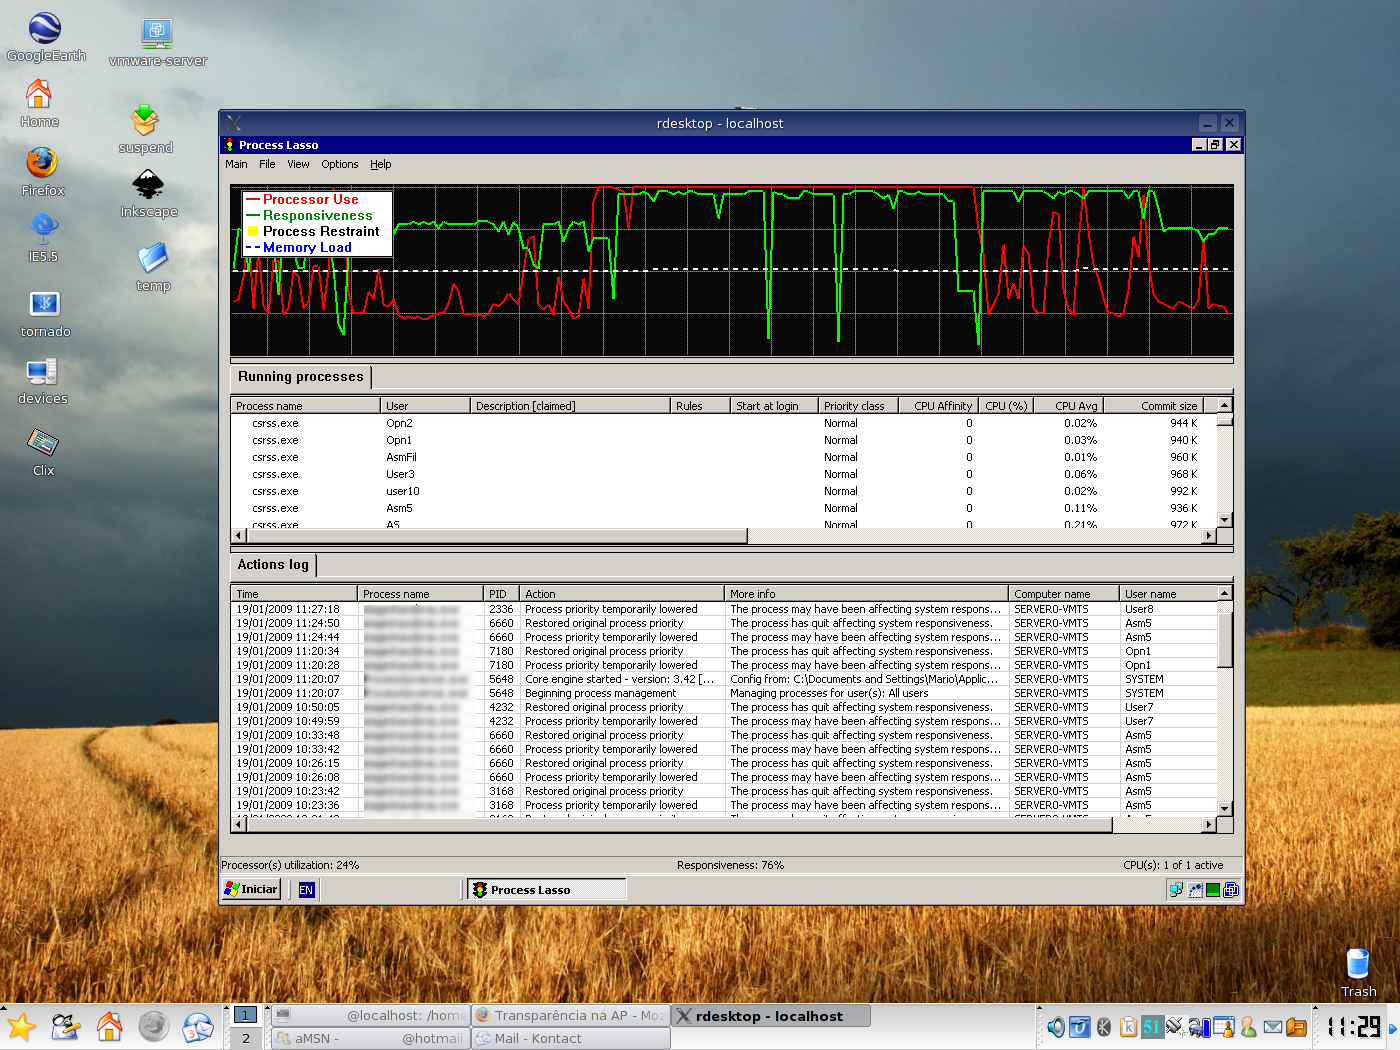
Task: Sort actions log by Computer name column
Action: (x=1063, y=594)
